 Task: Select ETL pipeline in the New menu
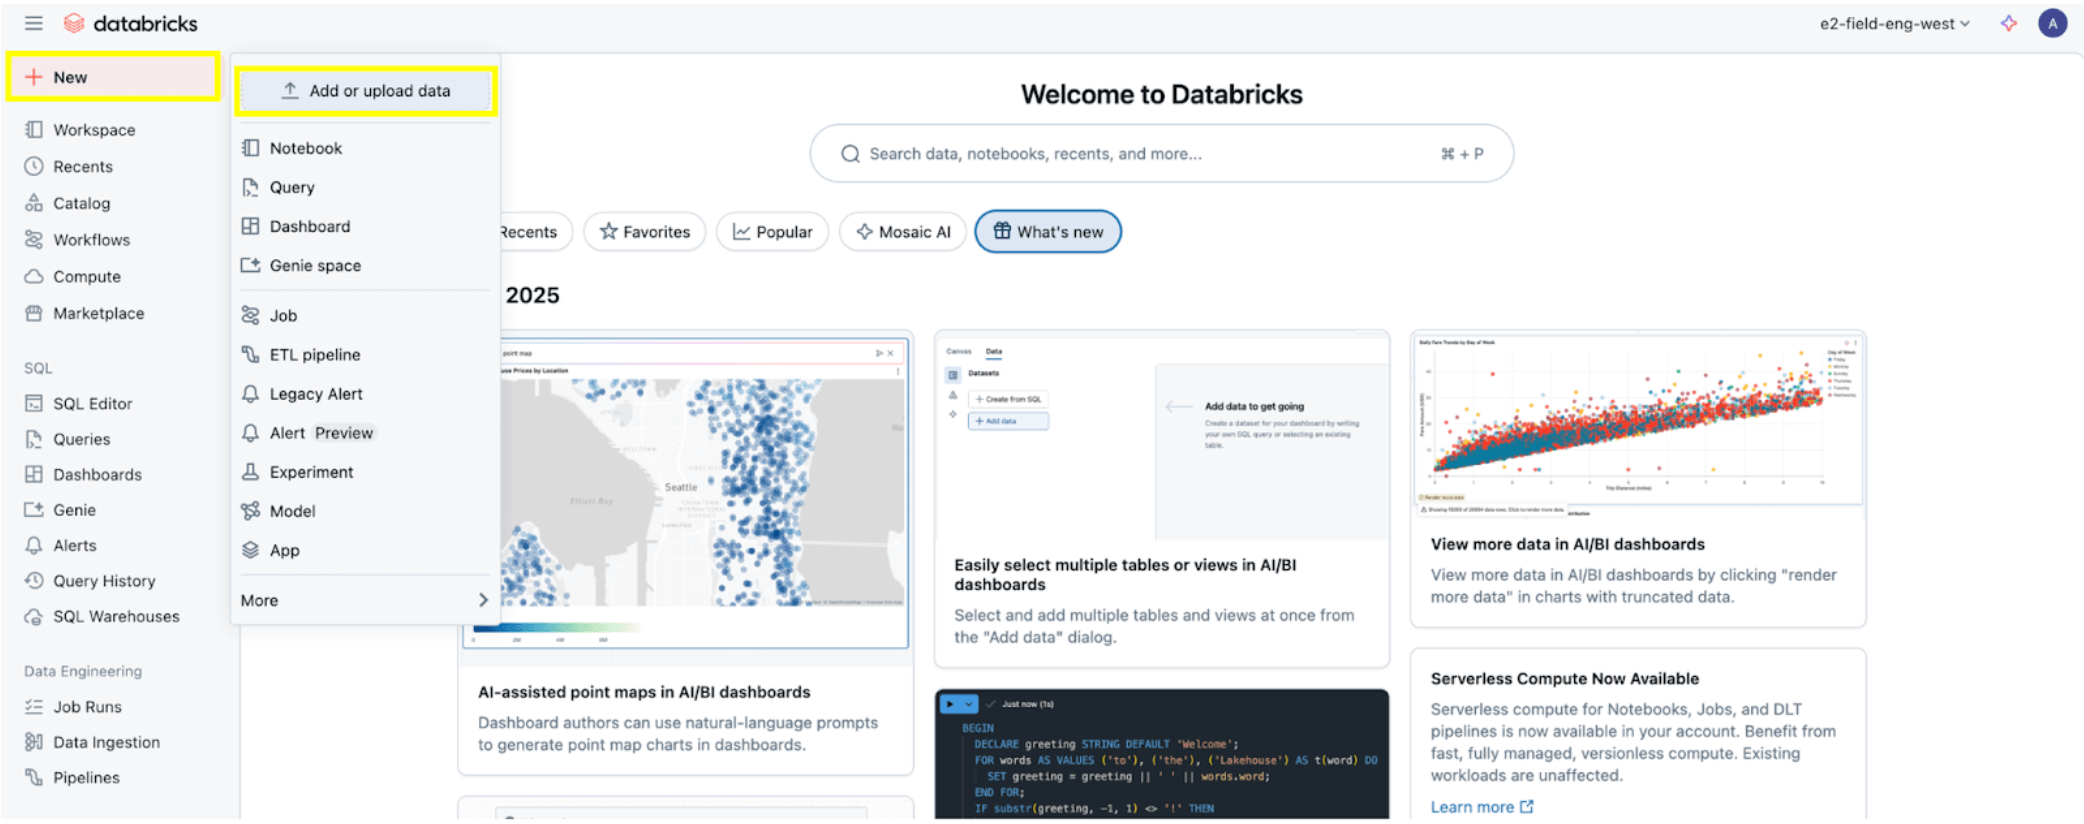314,355
